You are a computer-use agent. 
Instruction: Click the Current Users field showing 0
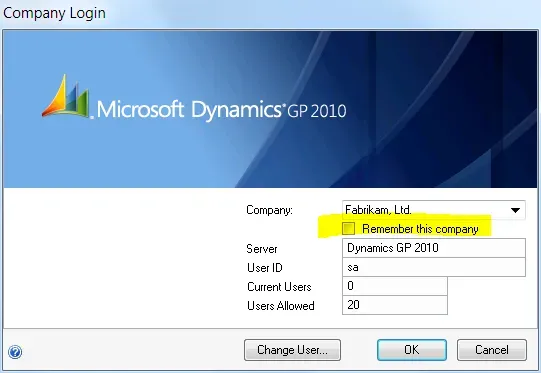[x=395, y=286]
